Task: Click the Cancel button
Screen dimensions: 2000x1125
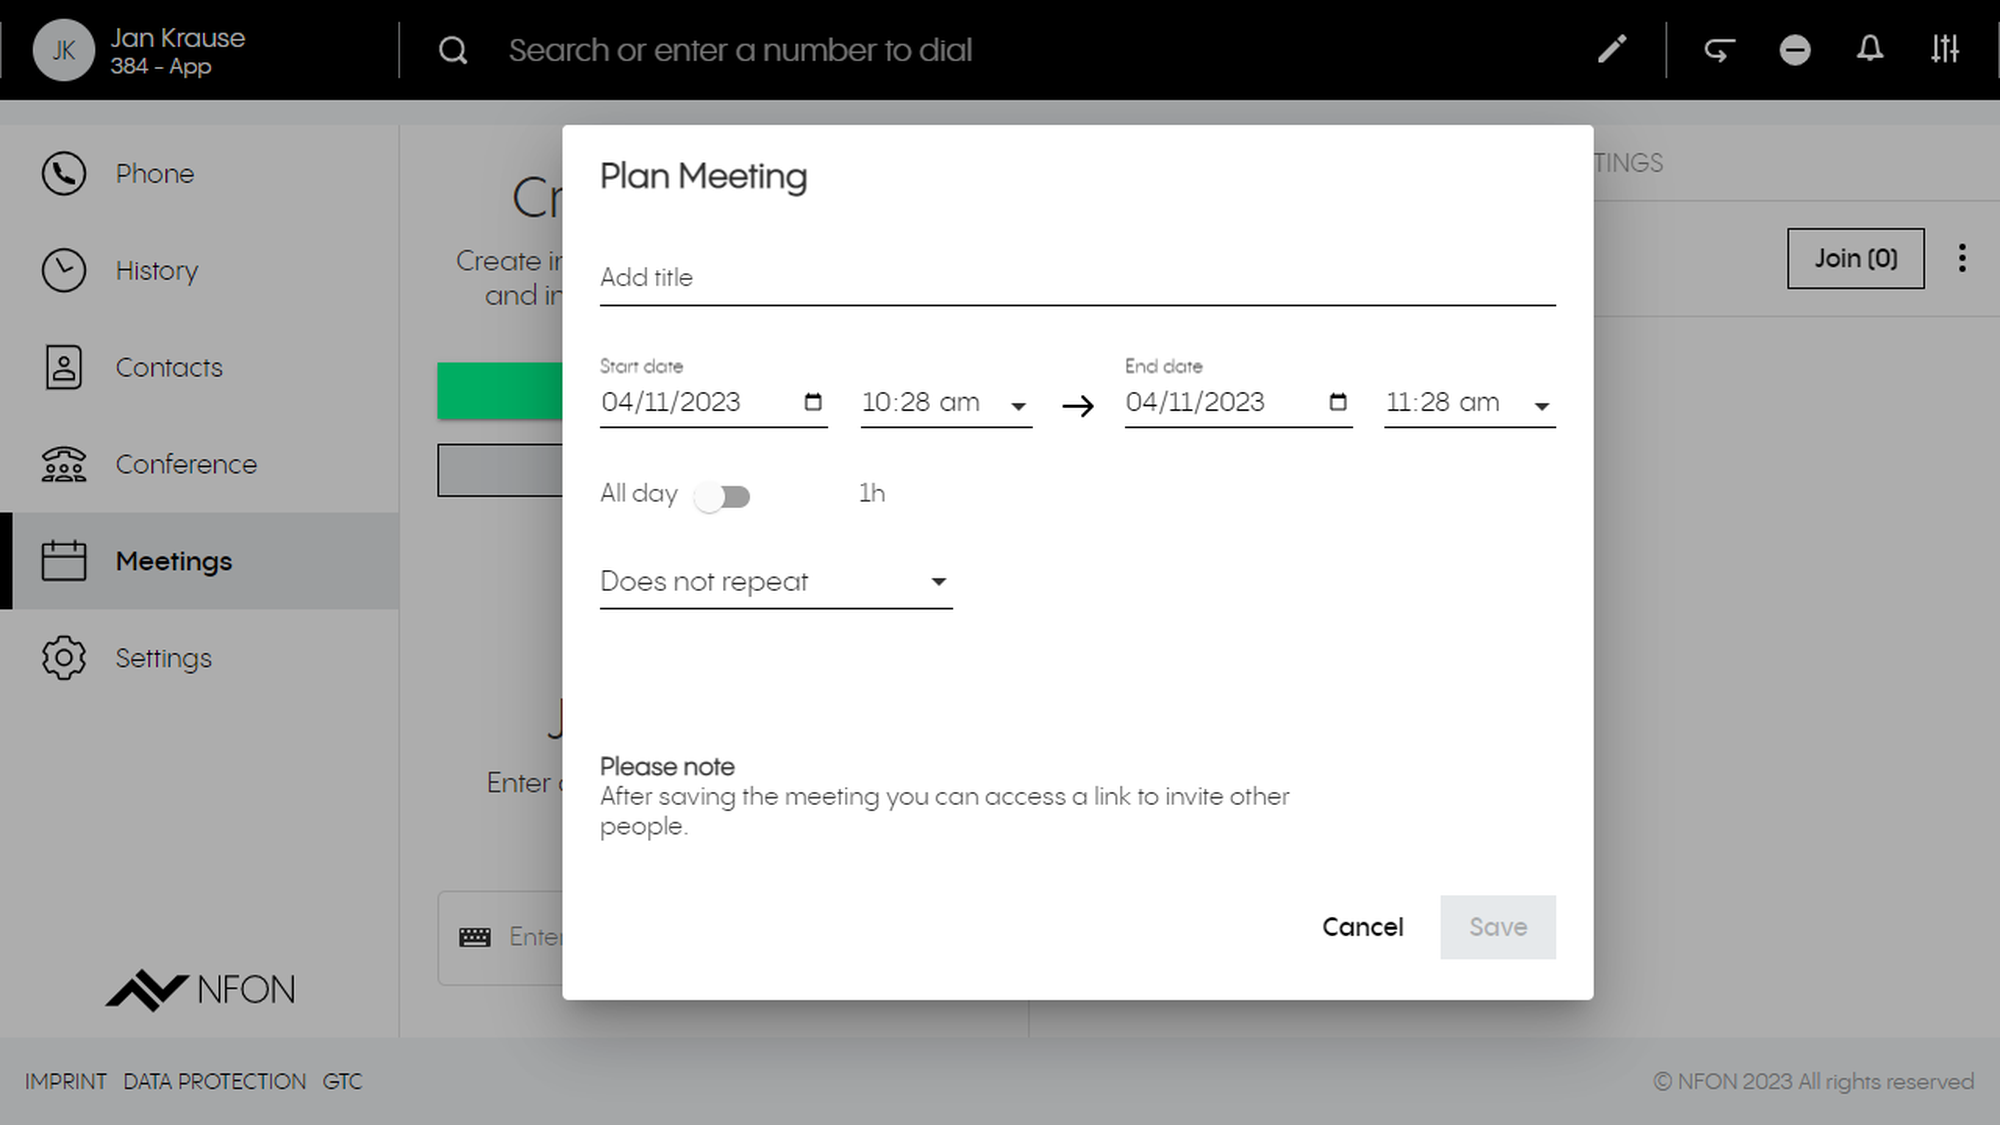Action: pyautogui.click(x=1362, y=927)
